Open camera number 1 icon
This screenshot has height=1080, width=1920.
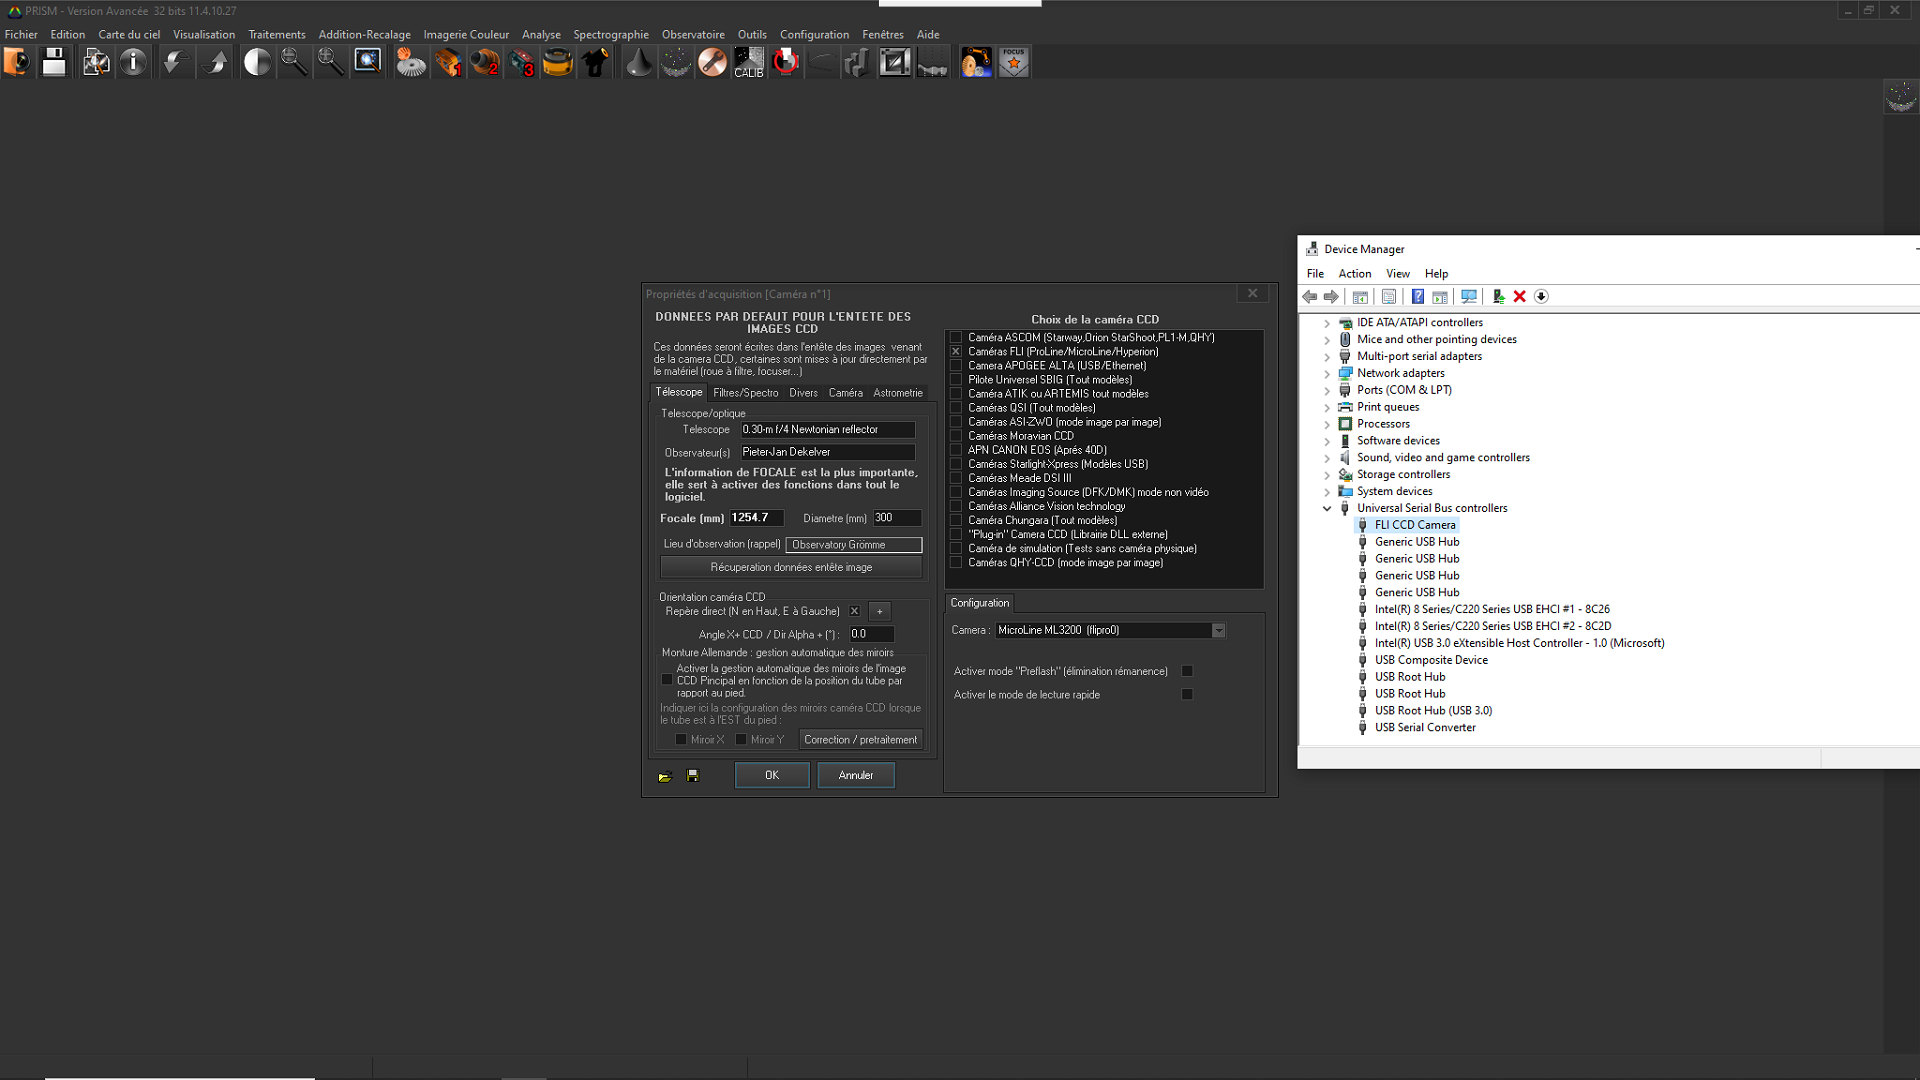448,63
